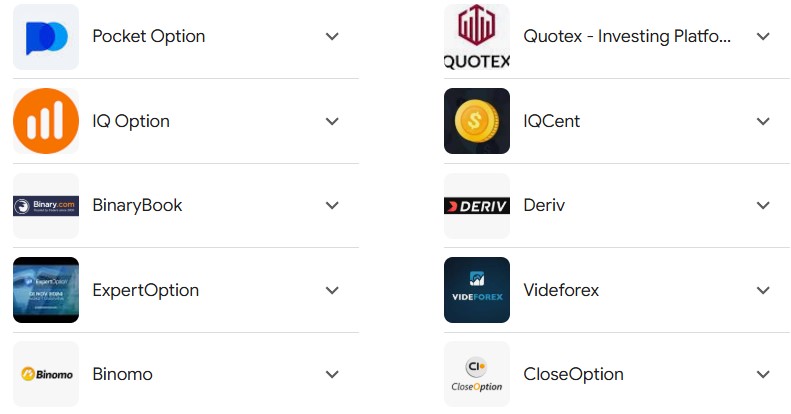Click the ExpertOption name text

click(x=145, y=290)
